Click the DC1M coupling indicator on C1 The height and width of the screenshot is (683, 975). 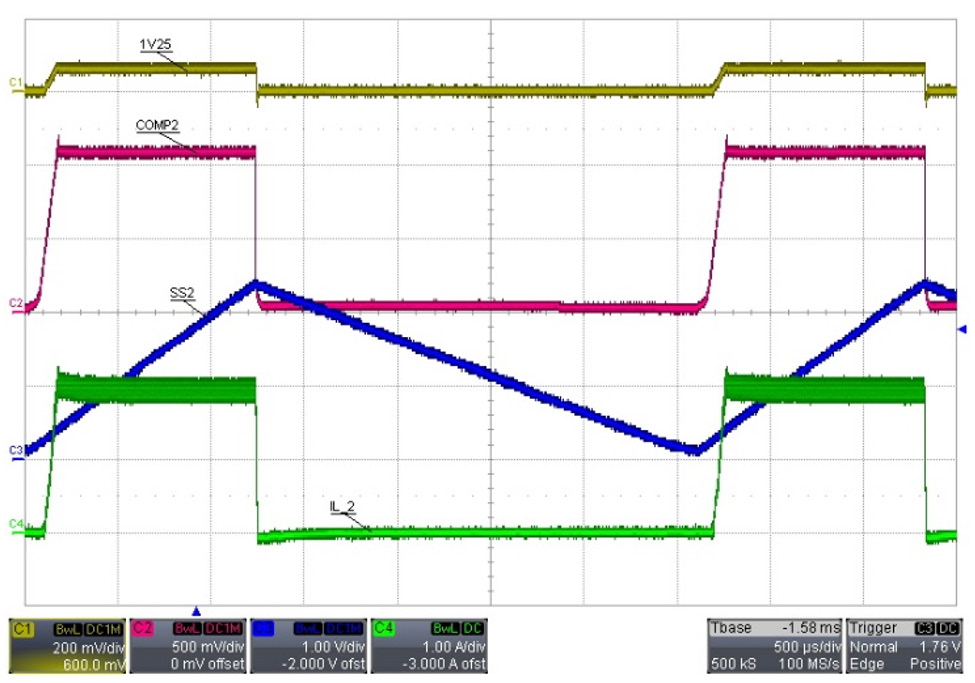click(107, 628)
